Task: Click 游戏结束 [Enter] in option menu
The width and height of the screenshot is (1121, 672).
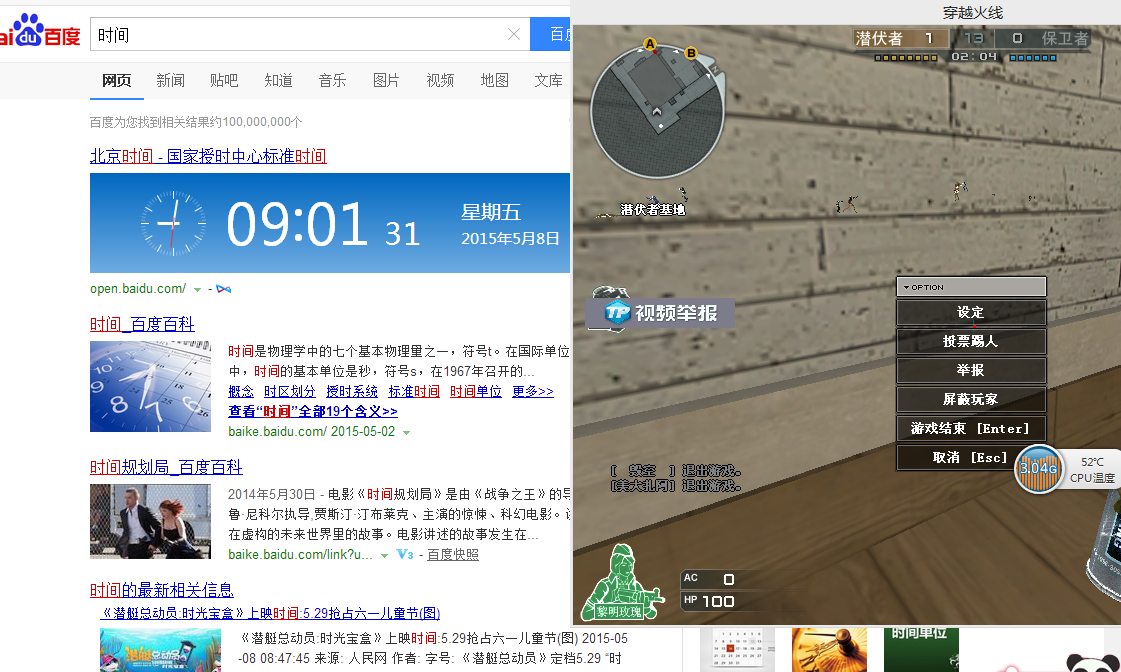Action: tap(971, 428)
